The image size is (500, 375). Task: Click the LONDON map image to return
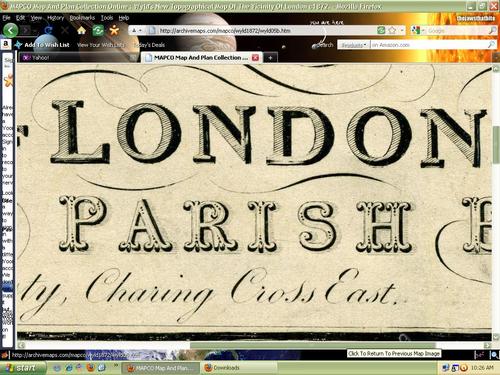click(255, 203)
